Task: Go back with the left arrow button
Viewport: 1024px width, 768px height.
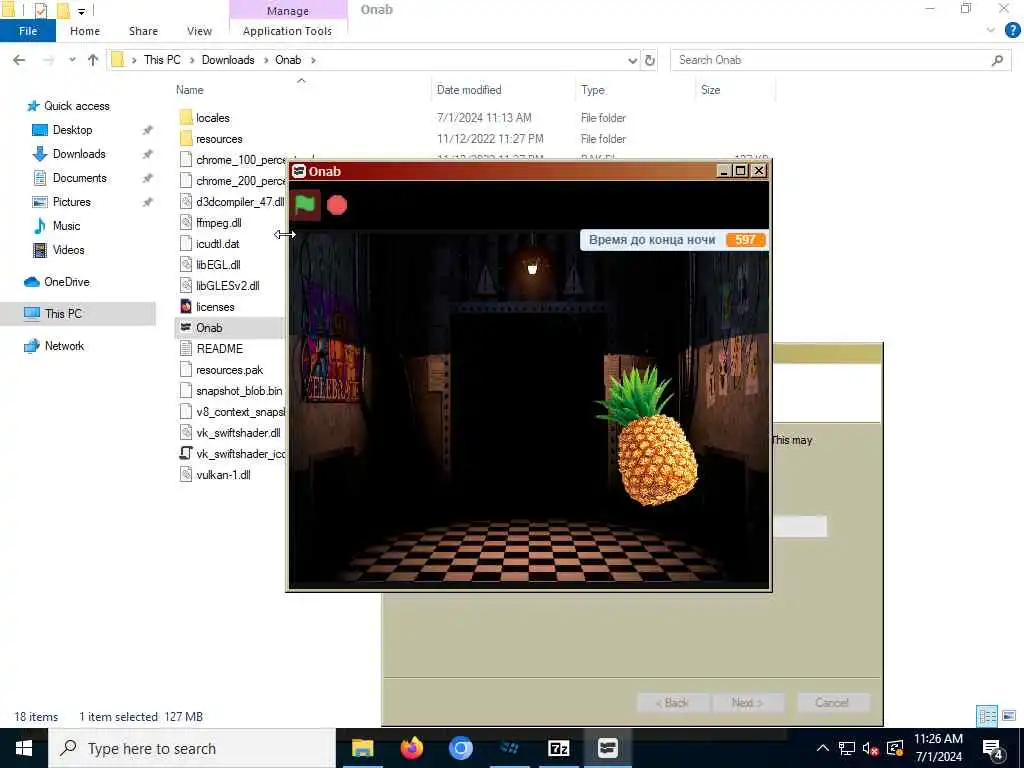Action: click(x=19, y=60)
